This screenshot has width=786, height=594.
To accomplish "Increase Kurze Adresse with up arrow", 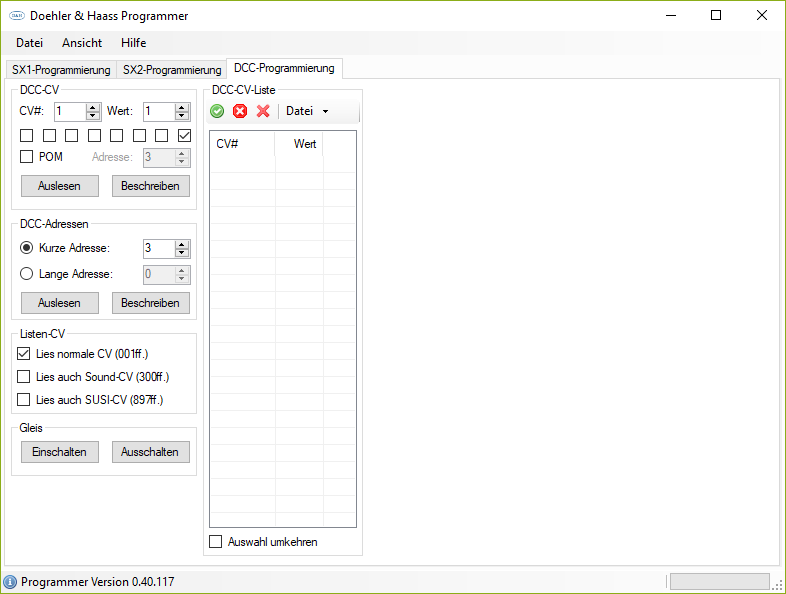I will [x=182, y=244].
